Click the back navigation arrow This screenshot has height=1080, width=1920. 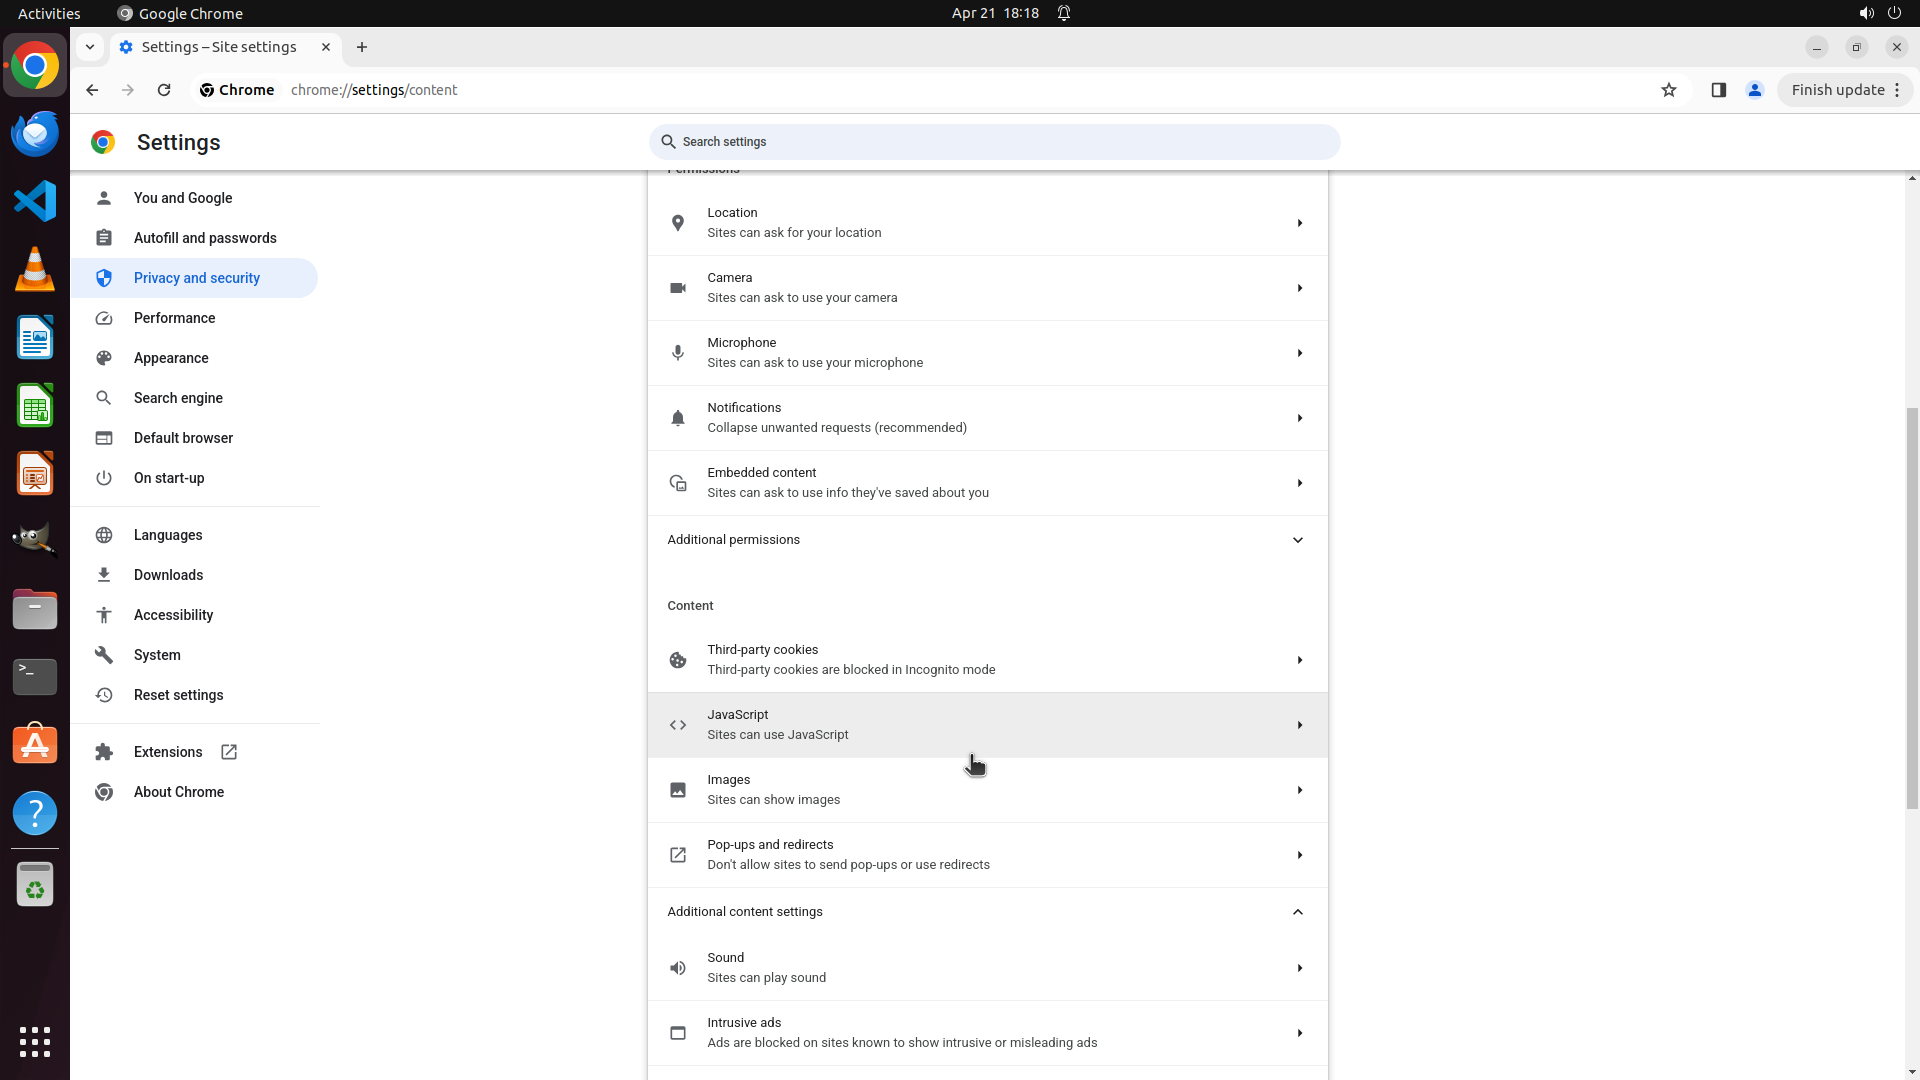92,90
